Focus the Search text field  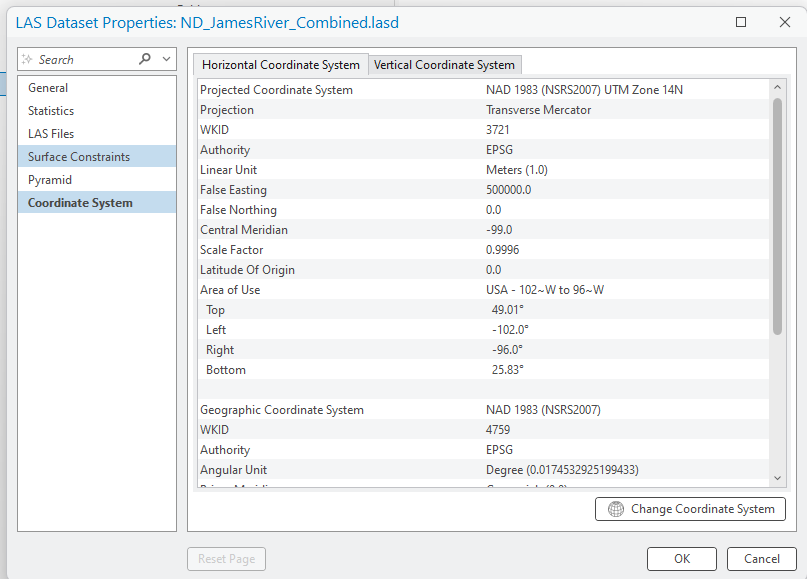80,60
